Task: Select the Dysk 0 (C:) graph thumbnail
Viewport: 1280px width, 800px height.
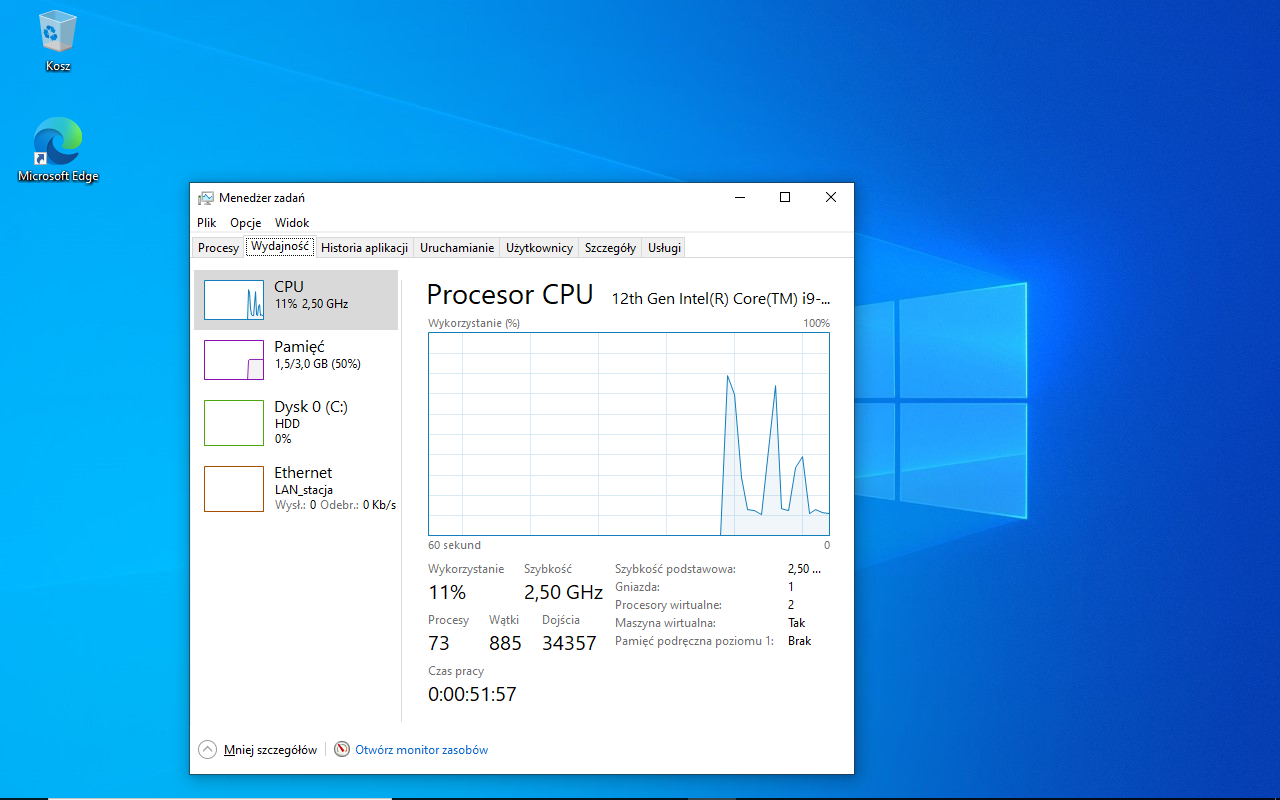Action: pyautogui.click(x=234, y=423)
